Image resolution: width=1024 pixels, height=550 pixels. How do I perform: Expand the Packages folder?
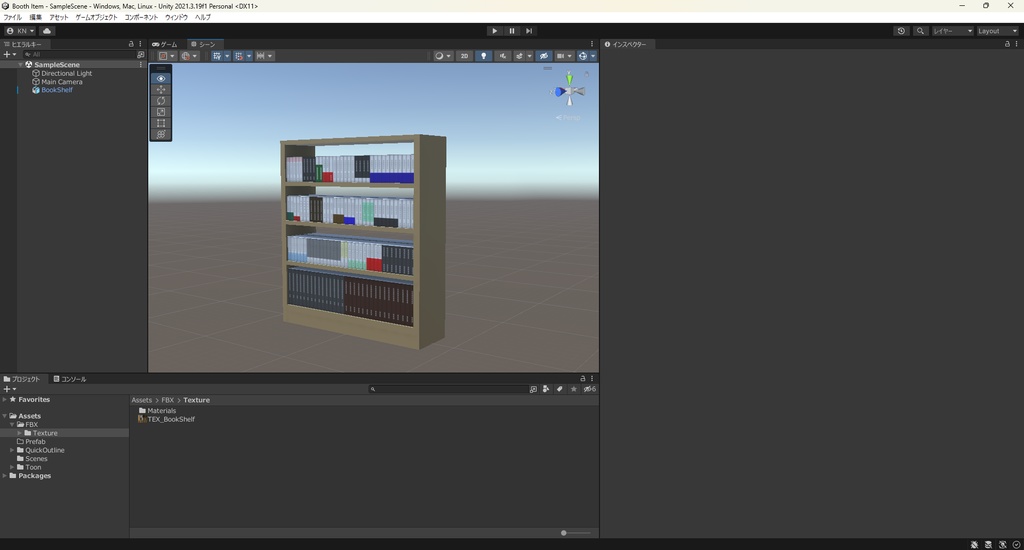point(5,476)
